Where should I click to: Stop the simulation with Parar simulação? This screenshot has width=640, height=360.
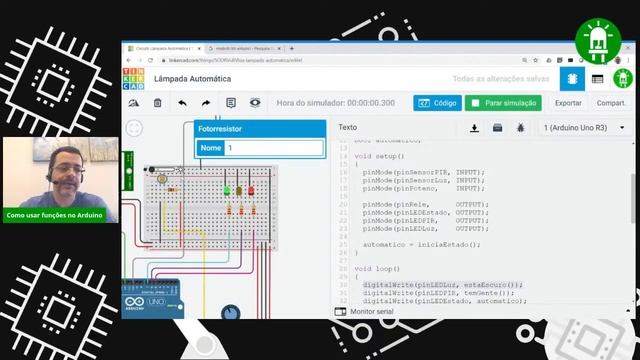point(503,103)
